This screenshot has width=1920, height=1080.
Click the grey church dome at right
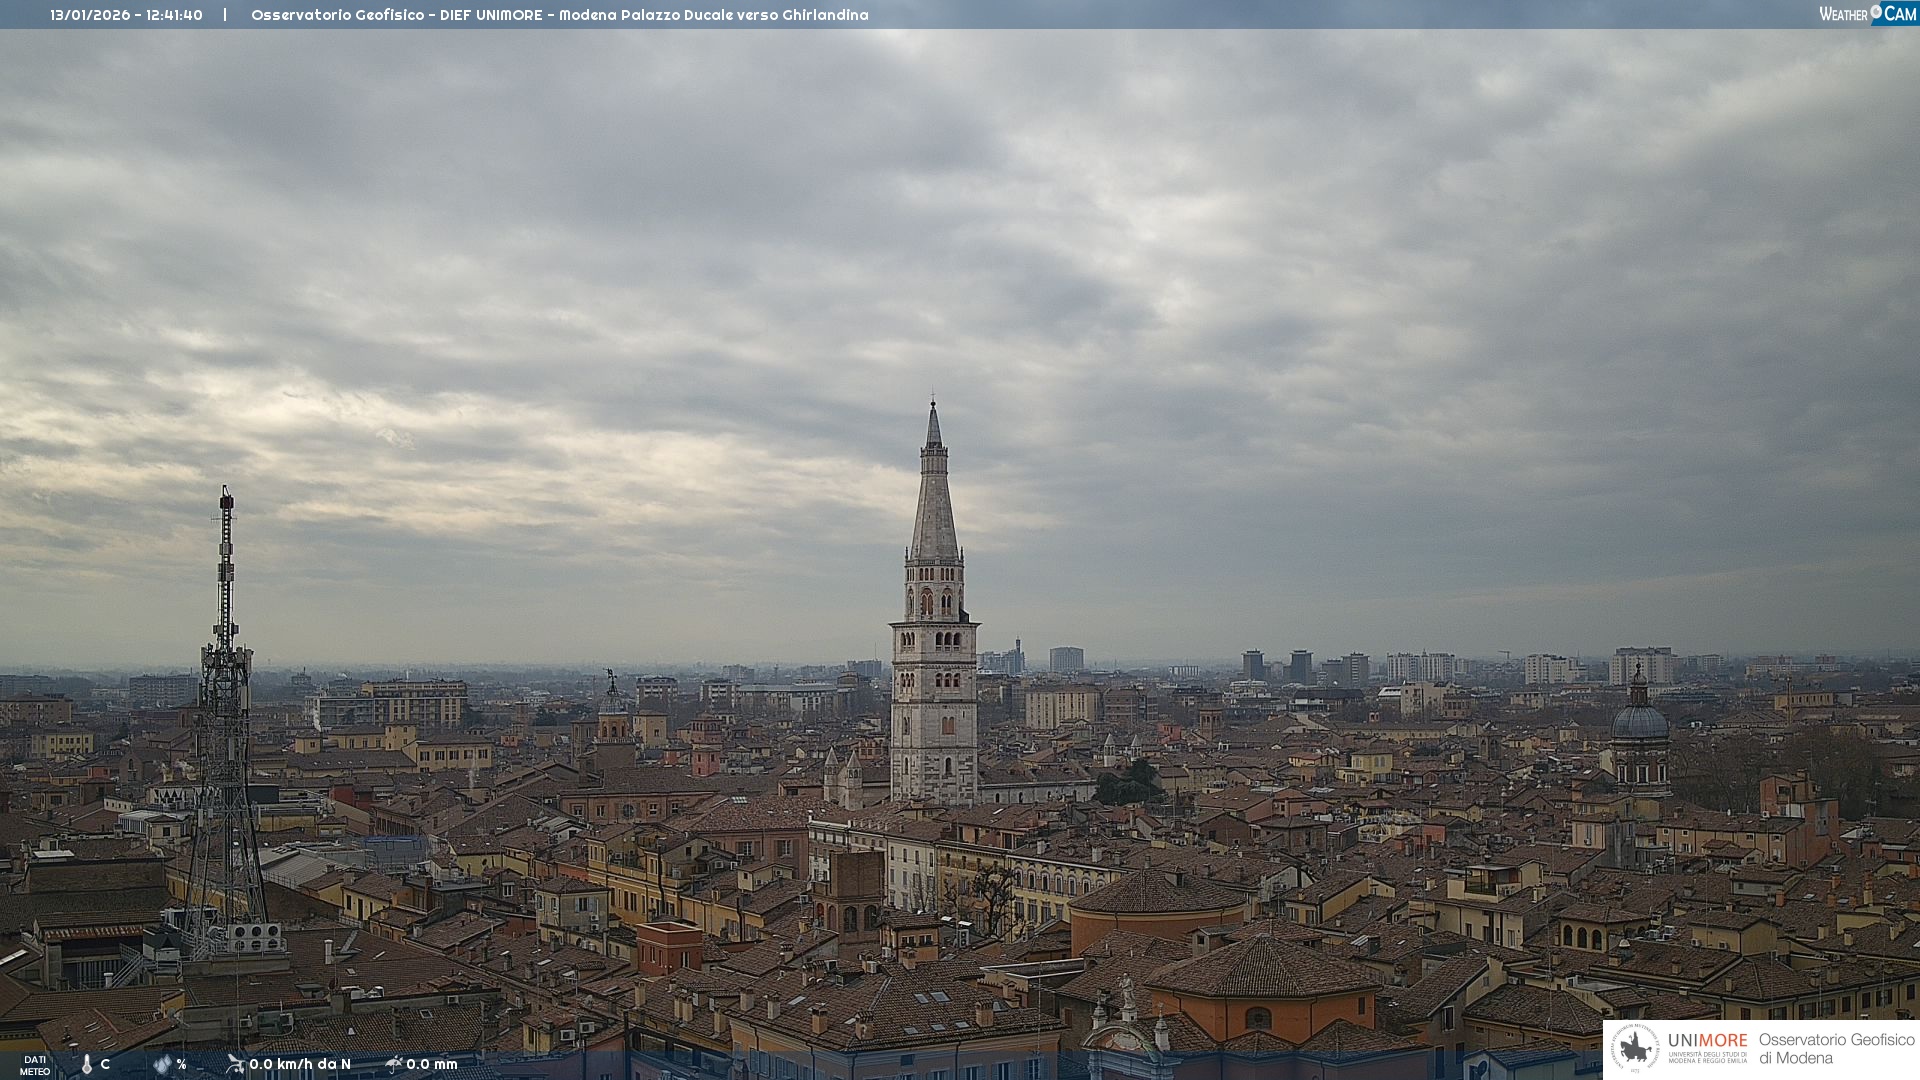(1640, 722)
